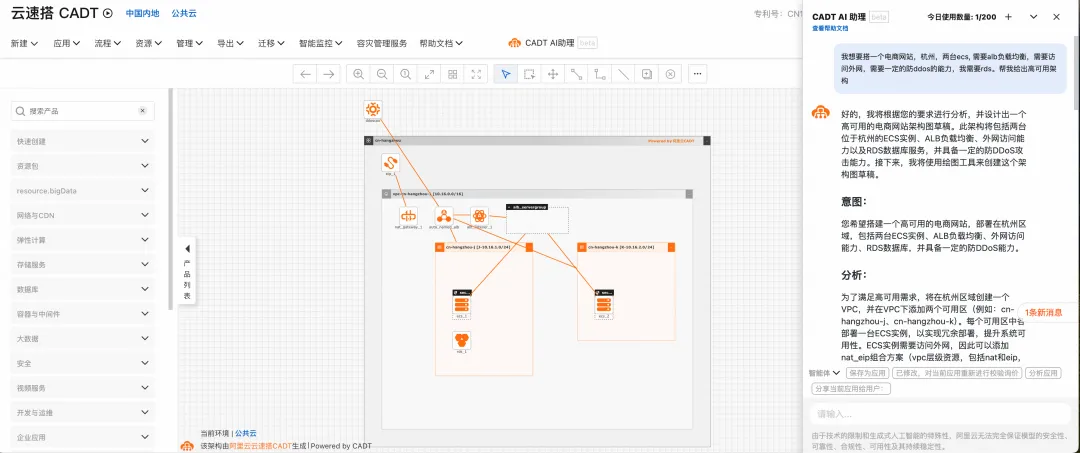This screenshot has height=453, width=1080.
Task: Click the play icon beside 云速搭 CADT title
Action: 107,13
